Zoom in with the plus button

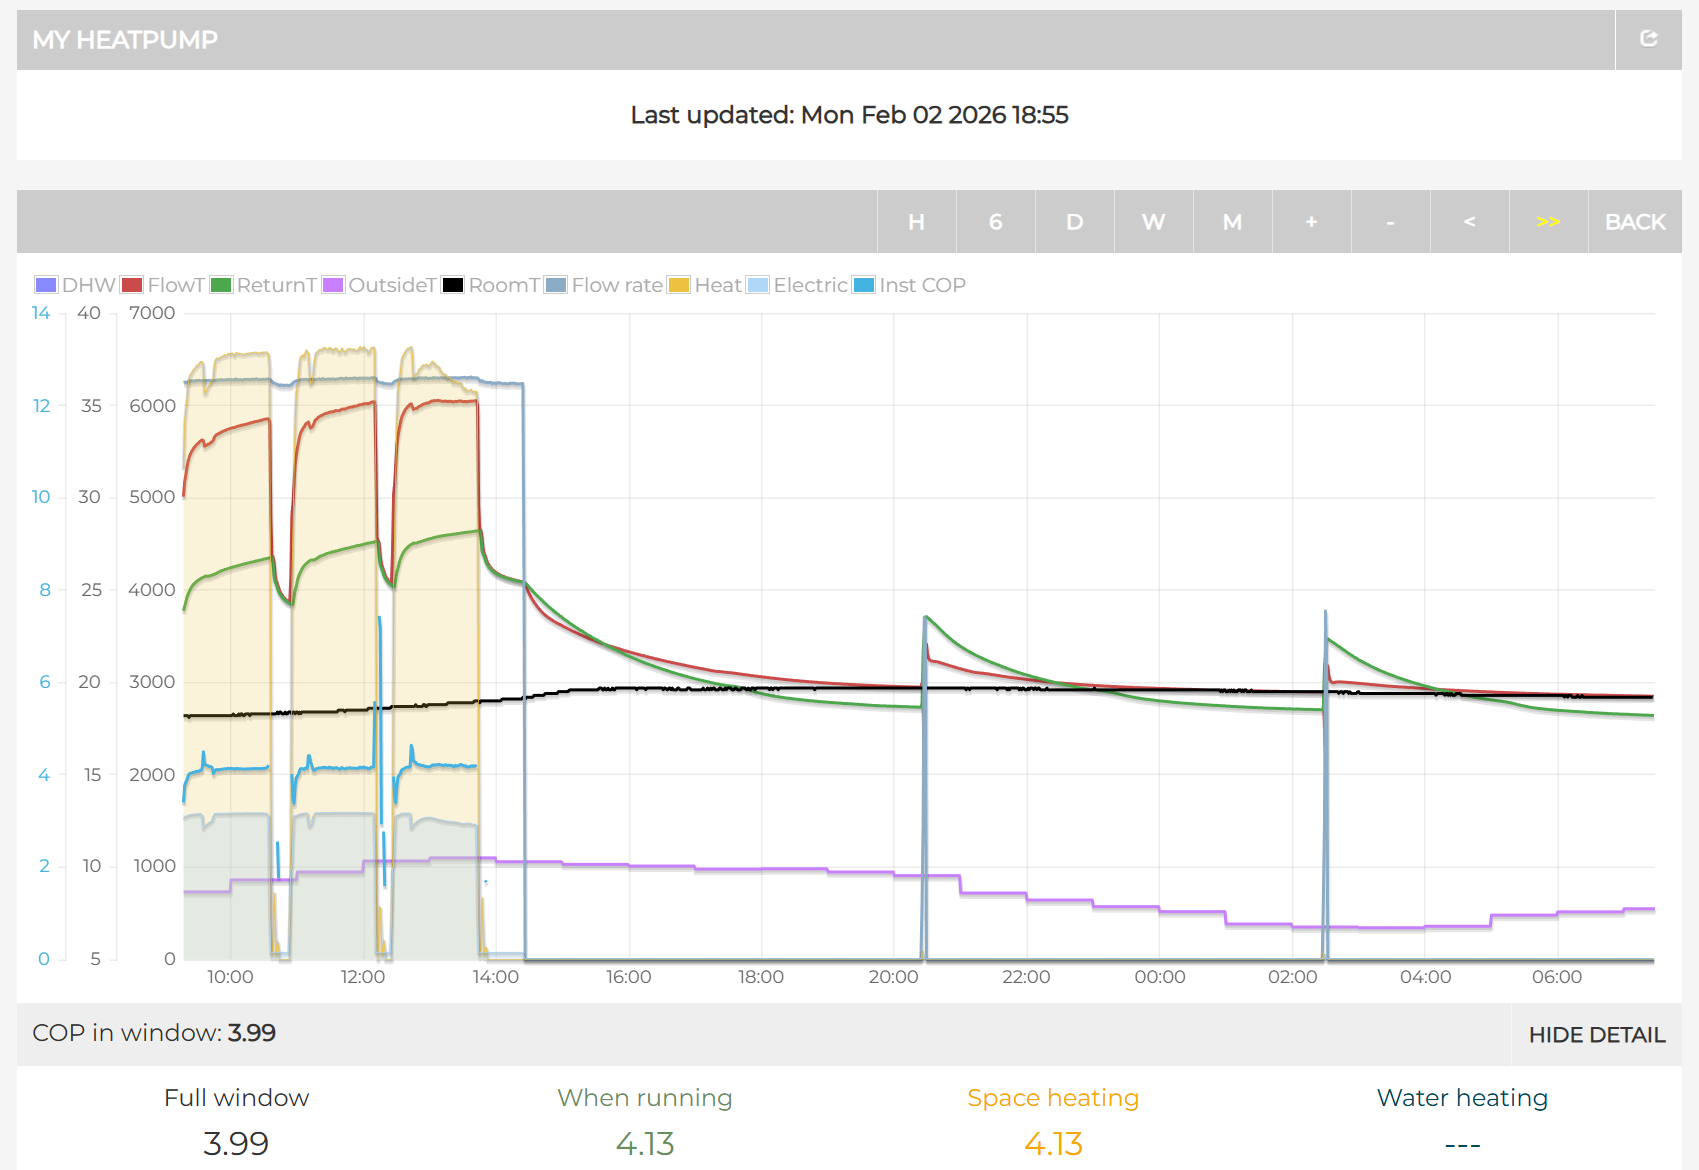click(x=1311, y=222)
